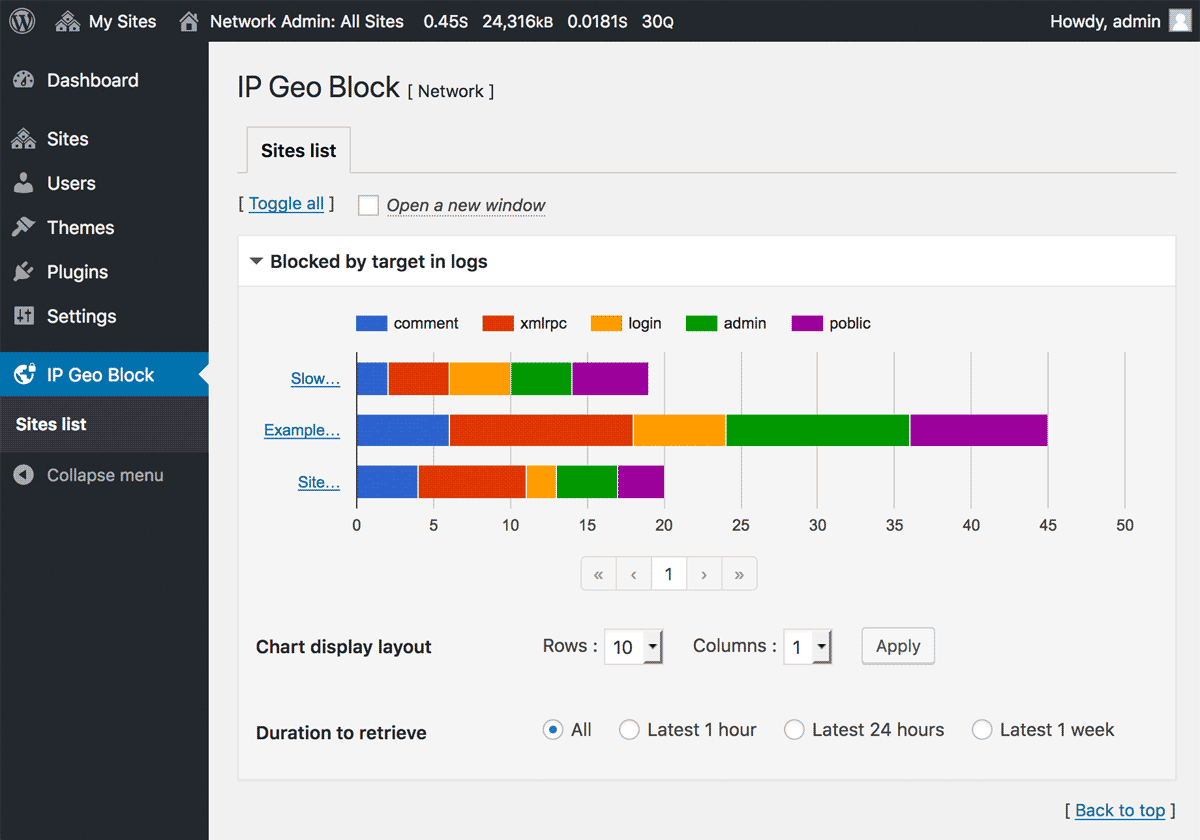
Task: Click the admin avatar icon
Action: 1180,21
